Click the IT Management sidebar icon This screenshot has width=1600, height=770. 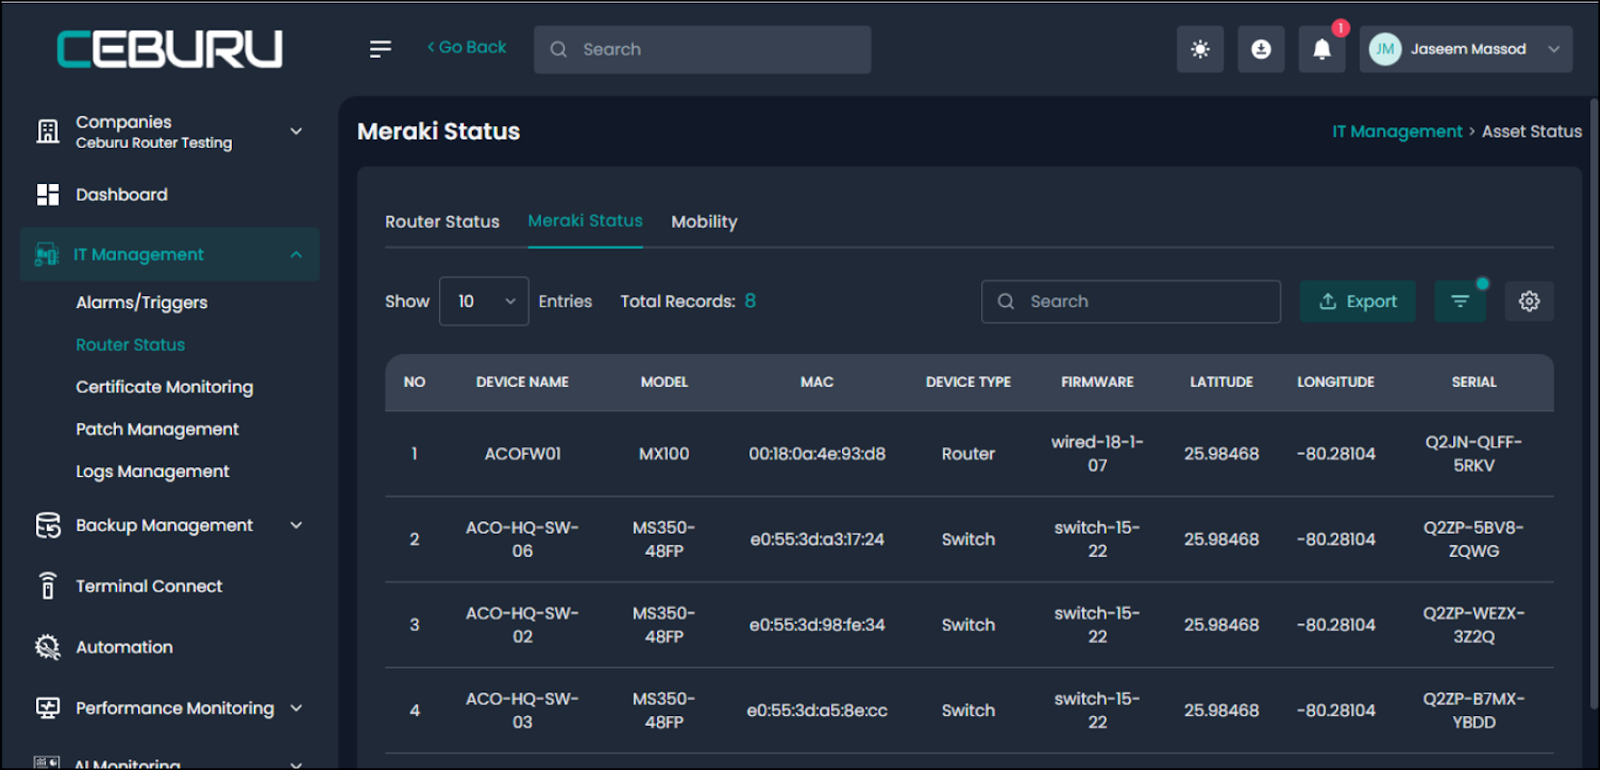[x=47, y=254]
